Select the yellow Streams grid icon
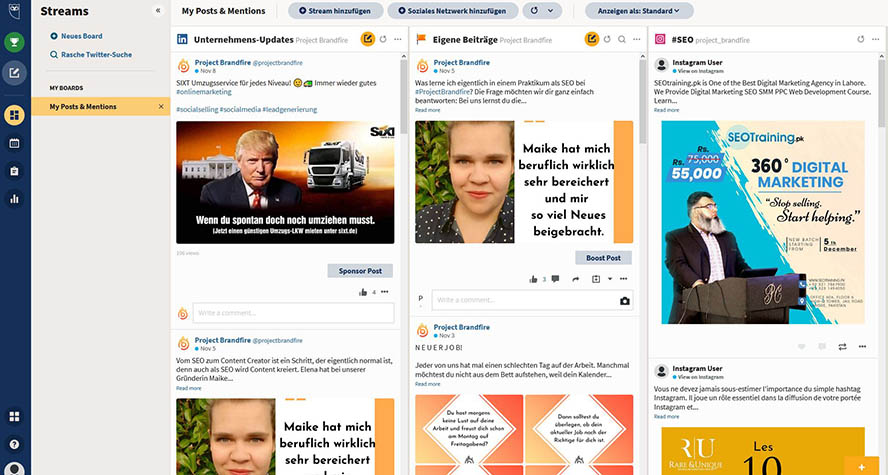Image resolution: width=888 pixels, height=475 pixels. pos(15,115)
